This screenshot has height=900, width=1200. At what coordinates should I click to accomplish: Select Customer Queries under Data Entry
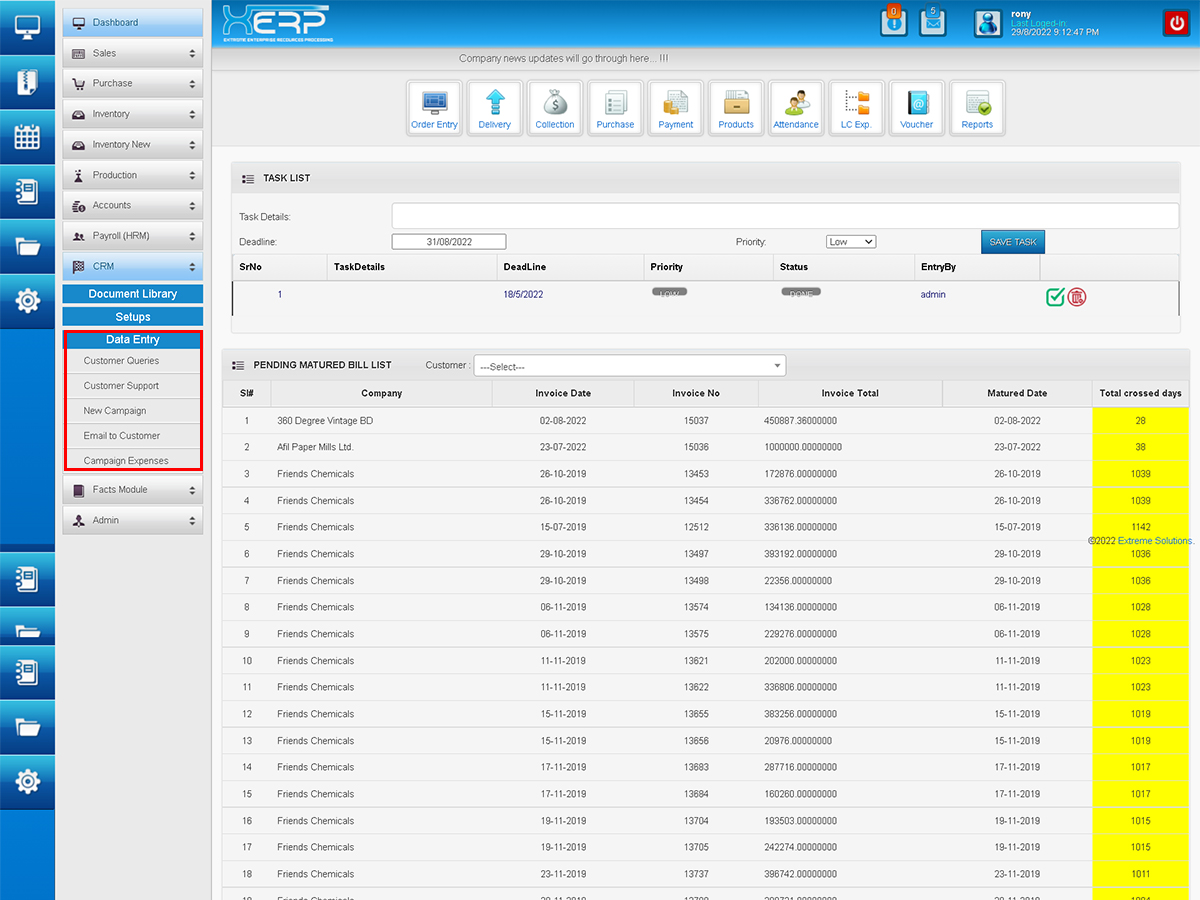click(122, 361)
